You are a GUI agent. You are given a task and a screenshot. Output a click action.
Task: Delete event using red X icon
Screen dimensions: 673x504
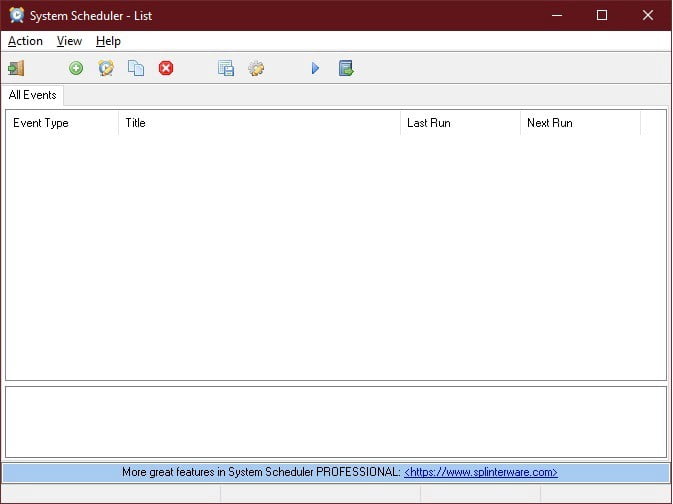click(x=166, y=68)
